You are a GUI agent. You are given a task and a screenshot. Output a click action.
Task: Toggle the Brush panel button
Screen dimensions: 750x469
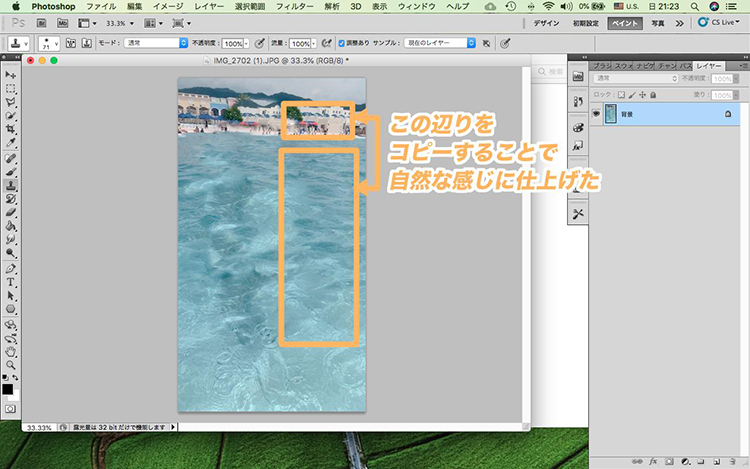click(71, 43)
